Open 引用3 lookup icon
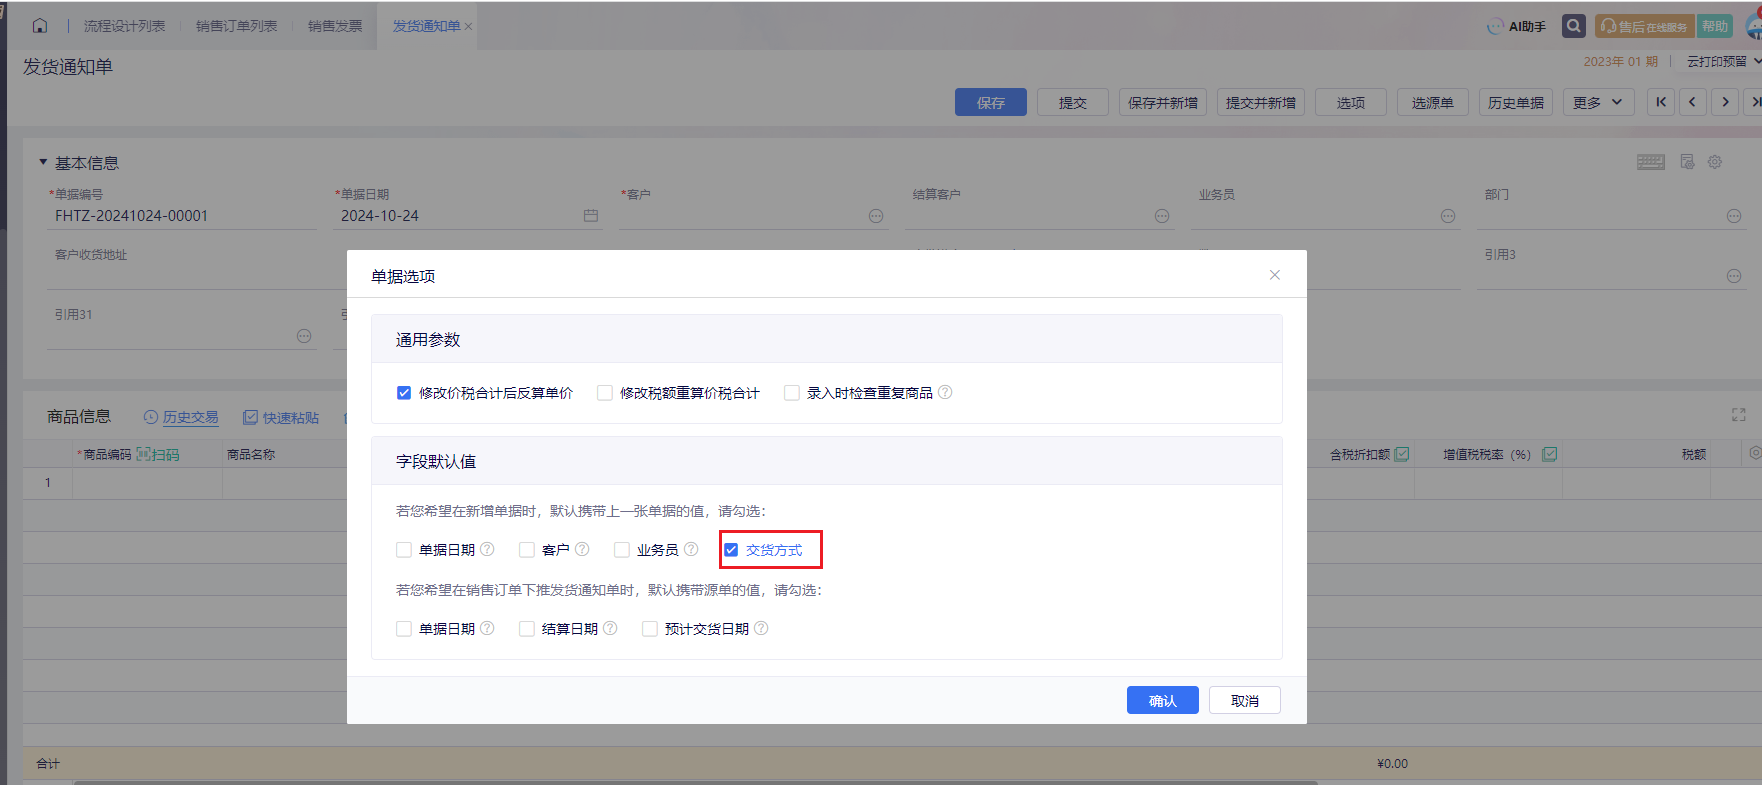 [1734, 276]
